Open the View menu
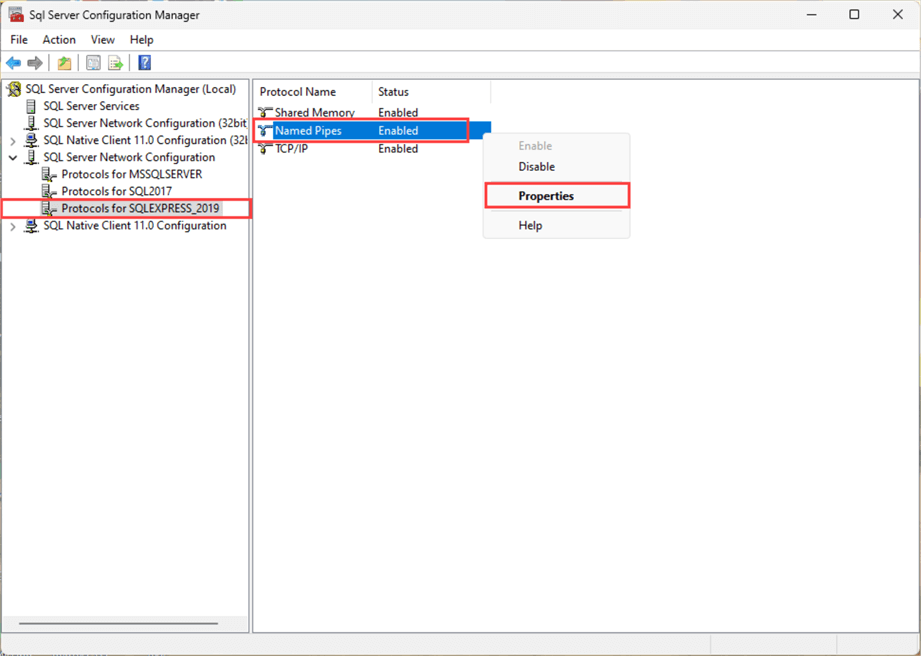 pyautogui.click(x=103, y=39)
